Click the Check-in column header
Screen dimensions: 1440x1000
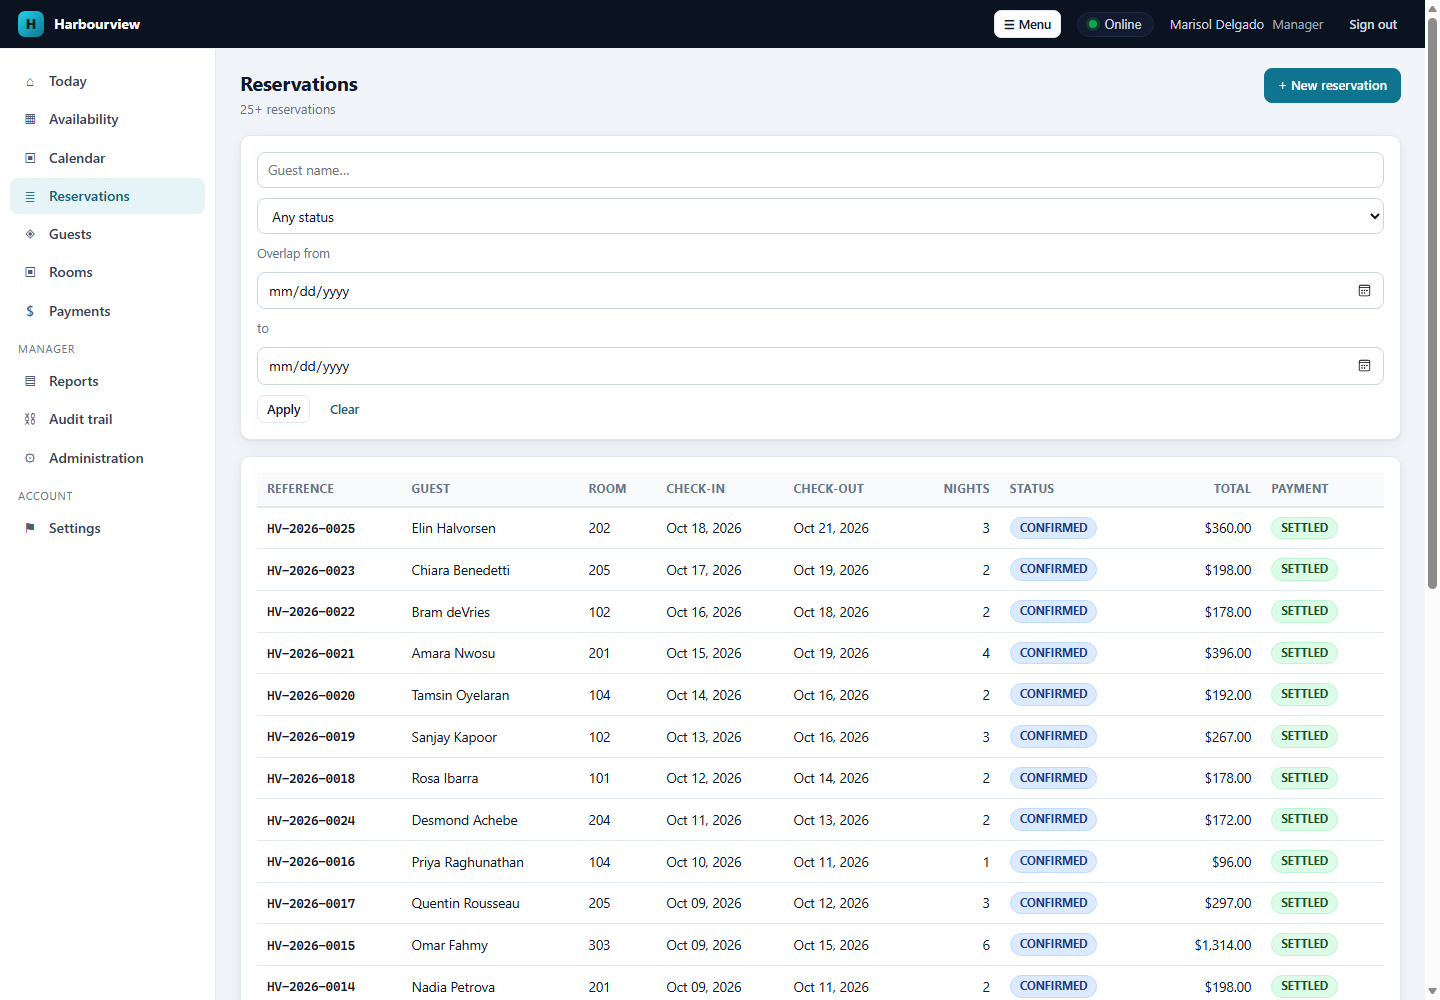point(696,489)
